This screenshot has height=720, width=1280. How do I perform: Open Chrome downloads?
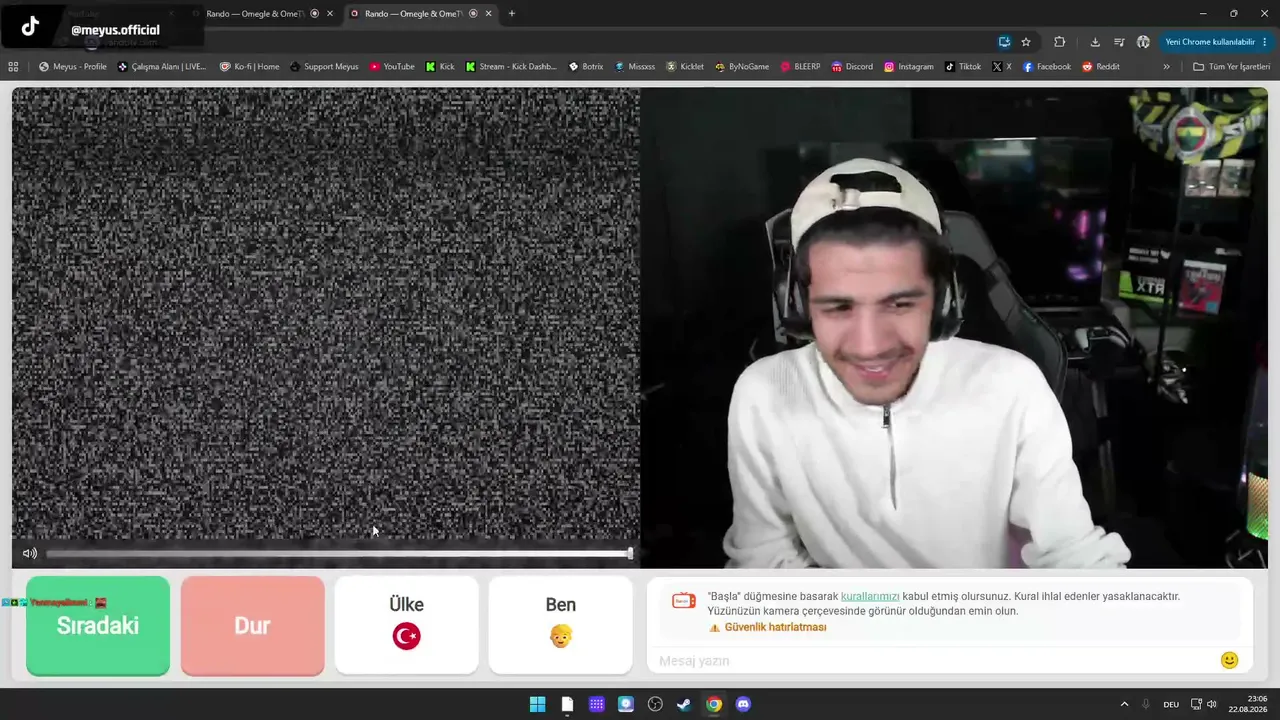(1095, 42)
